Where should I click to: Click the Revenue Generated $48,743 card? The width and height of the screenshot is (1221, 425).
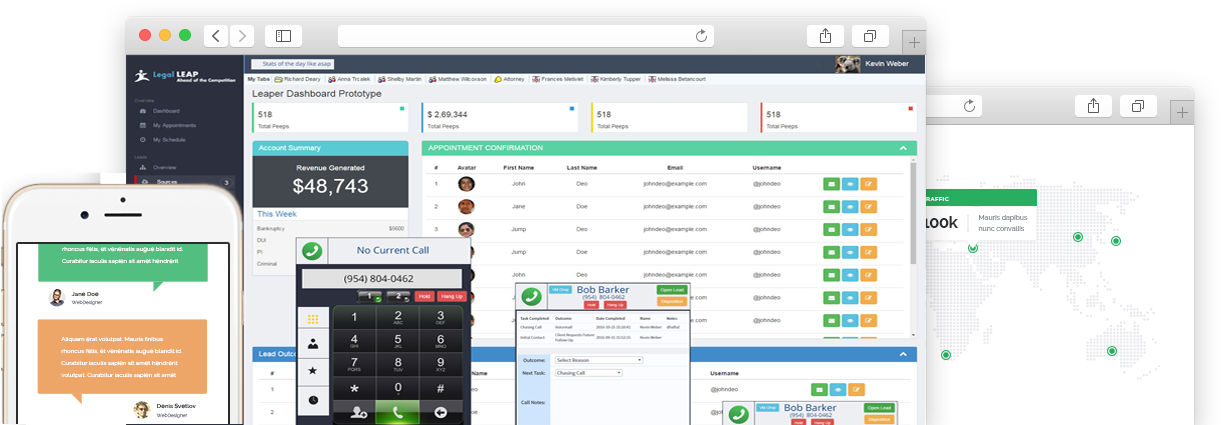(330, 180)
